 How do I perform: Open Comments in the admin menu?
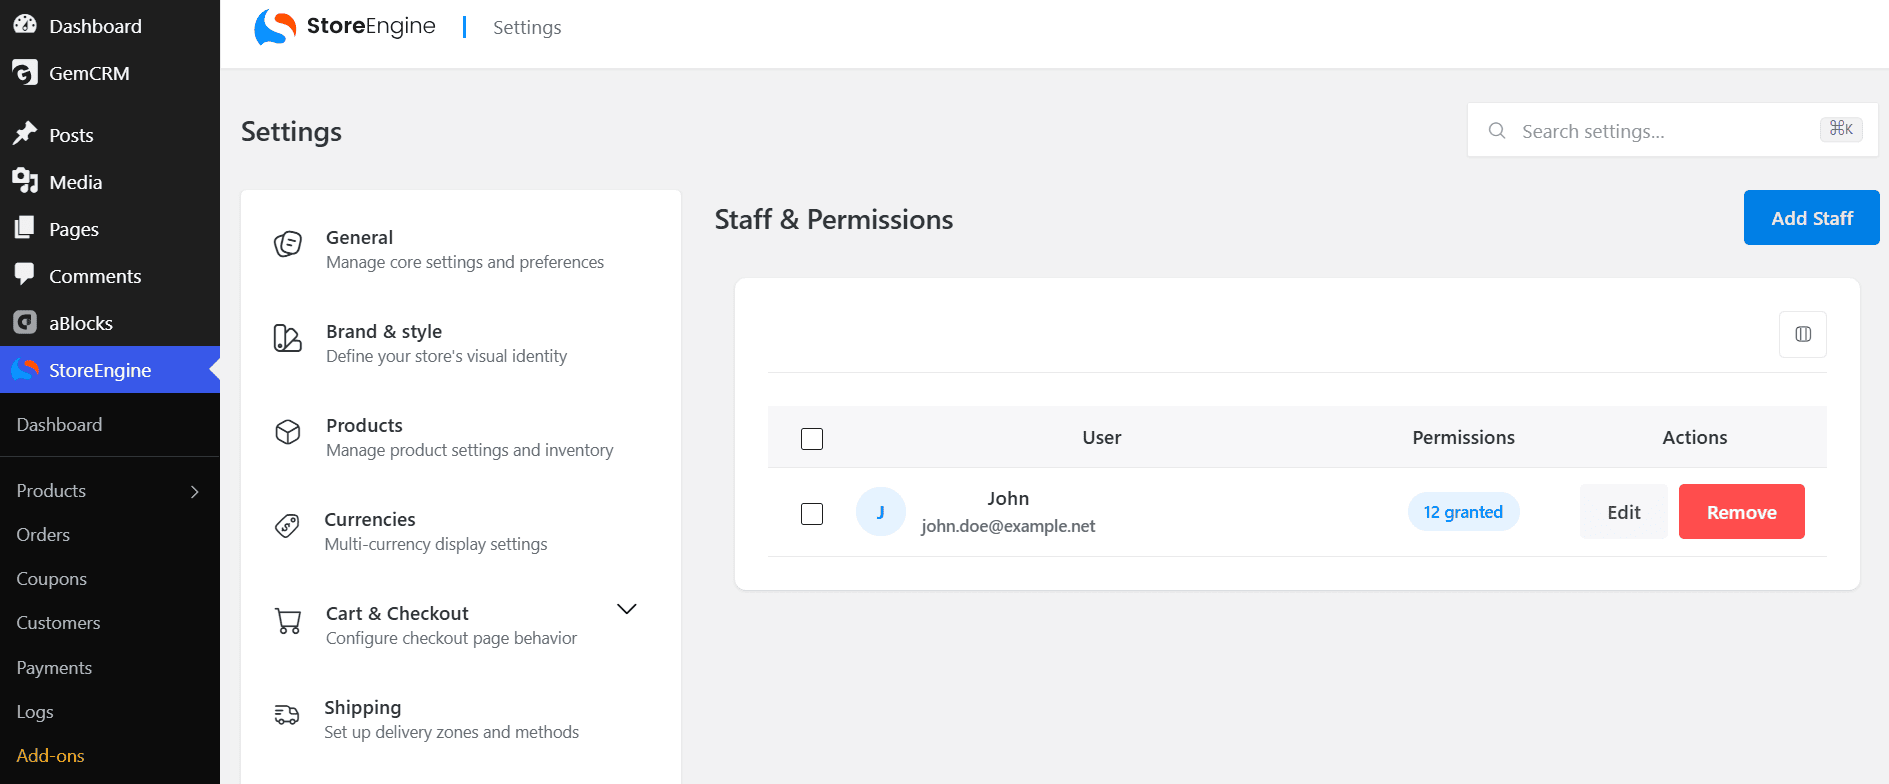110,276
